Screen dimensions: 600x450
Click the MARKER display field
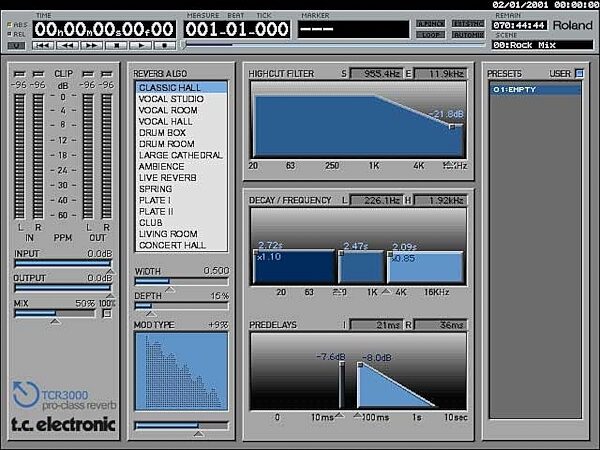(353, 29)
